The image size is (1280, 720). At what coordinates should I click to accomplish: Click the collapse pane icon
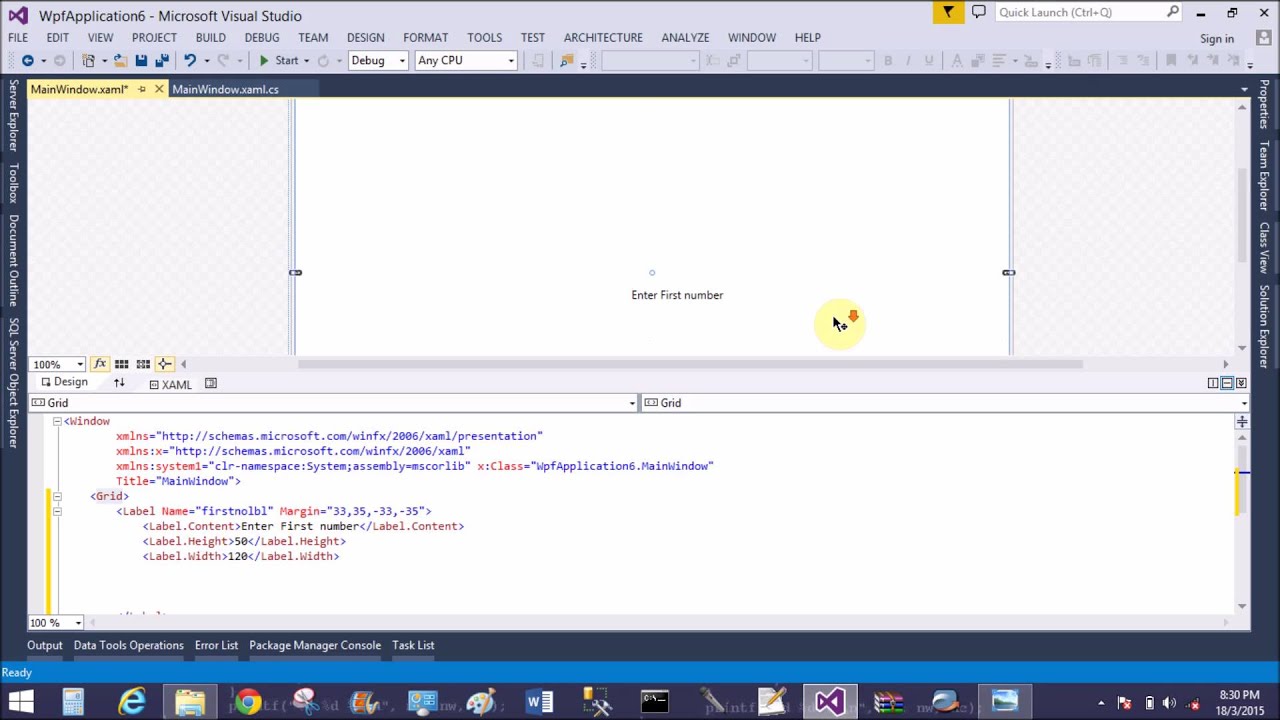1241,383
